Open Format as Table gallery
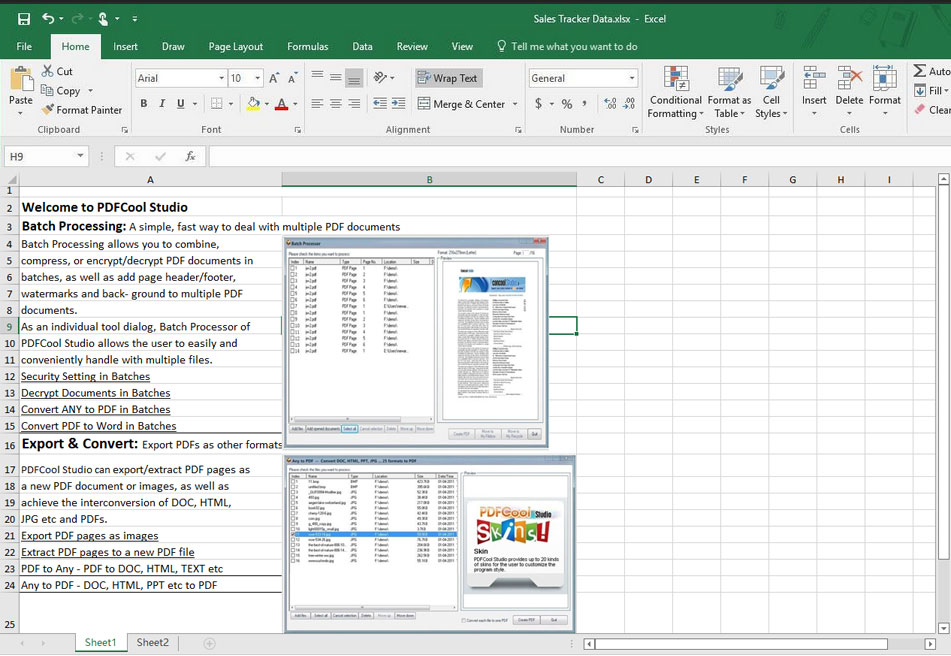Viewport: 951px width, 656px height. [x=729, y=92]
